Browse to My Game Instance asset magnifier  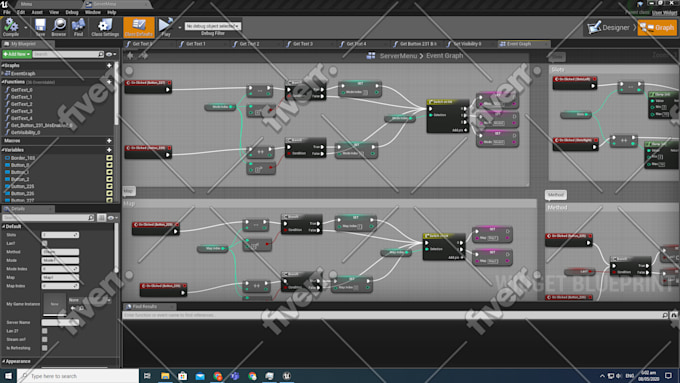[81, 308]
